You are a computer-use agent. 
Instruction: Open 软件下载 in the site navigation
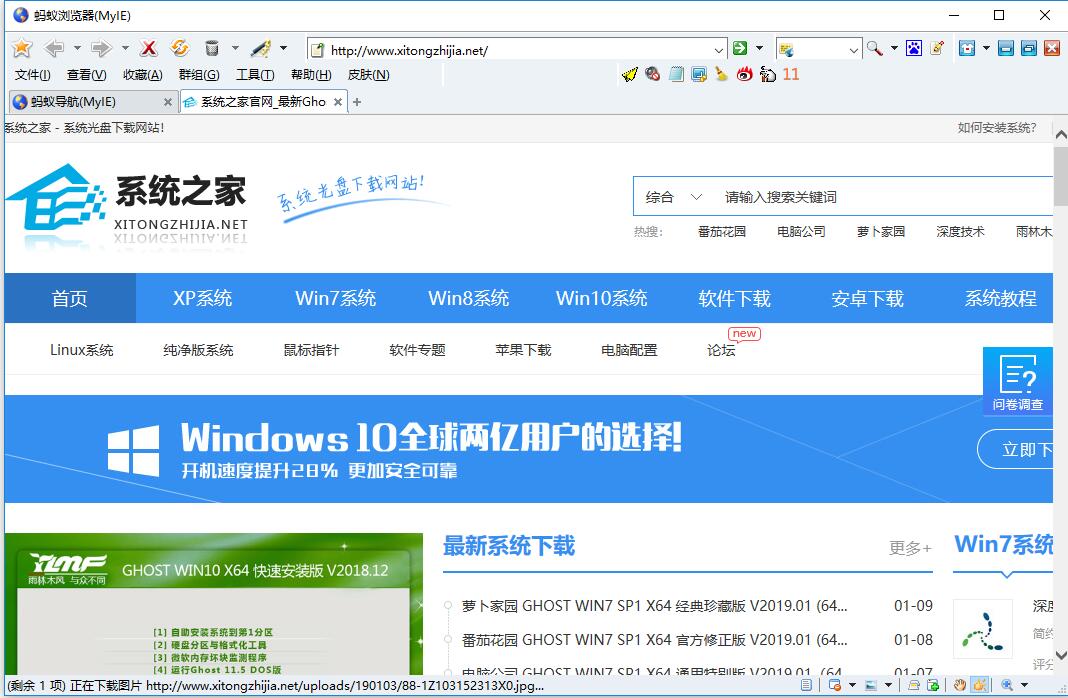tap(734, 298)
